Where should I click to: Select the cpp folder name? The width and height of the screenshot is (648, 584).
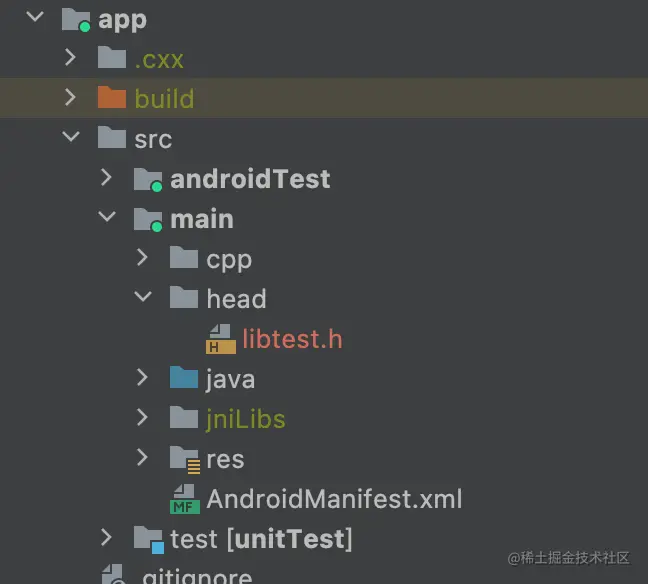click(229, 261)
